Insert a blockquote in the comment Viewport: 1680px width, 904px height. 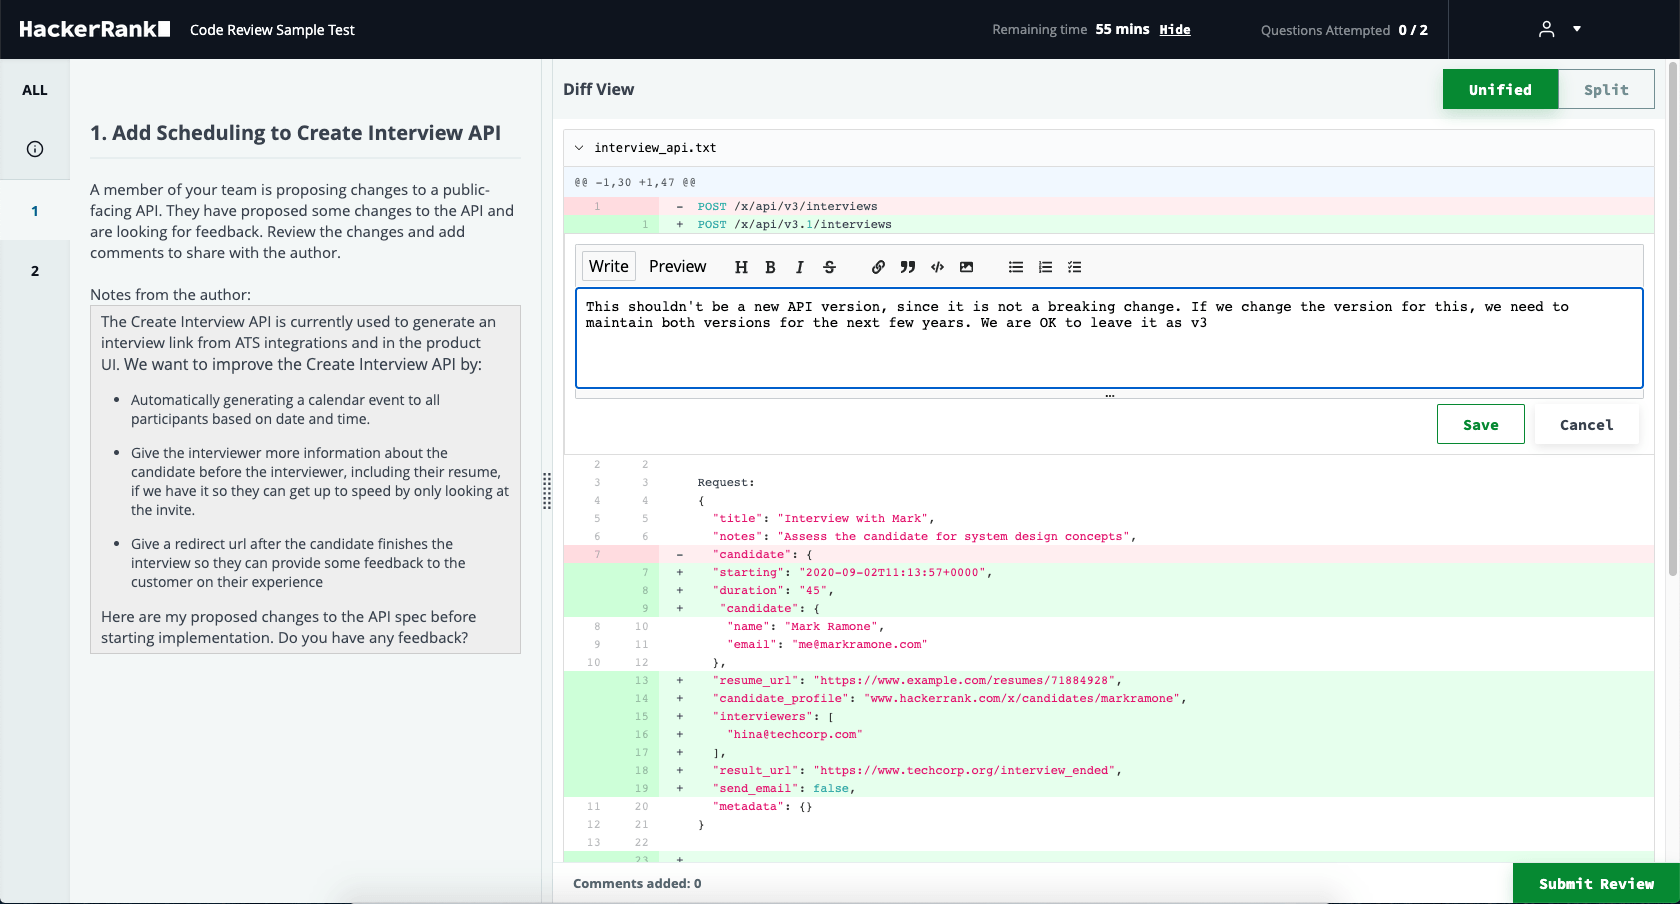tap(907, 267)
